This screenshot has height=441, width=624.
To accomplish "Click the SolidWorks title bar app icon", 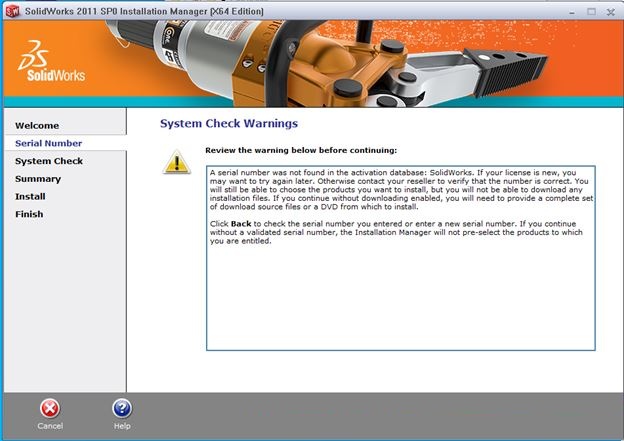I will pyautogui.click(x=12, y=11).
